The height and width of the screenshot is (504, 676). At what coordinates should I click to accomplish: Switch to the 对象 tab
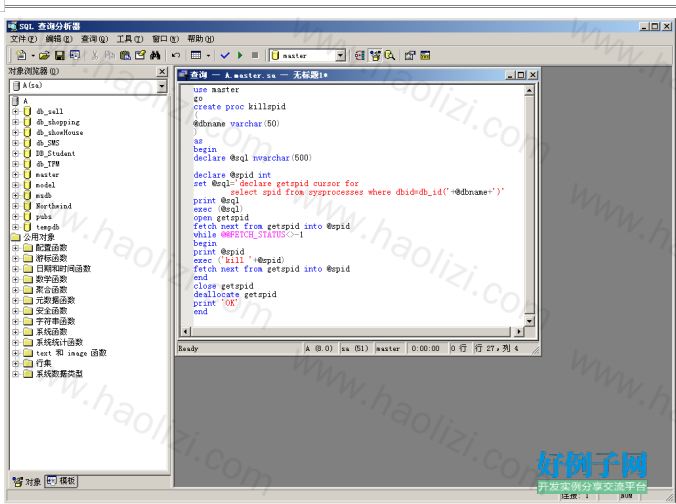[x=27, y=481]
